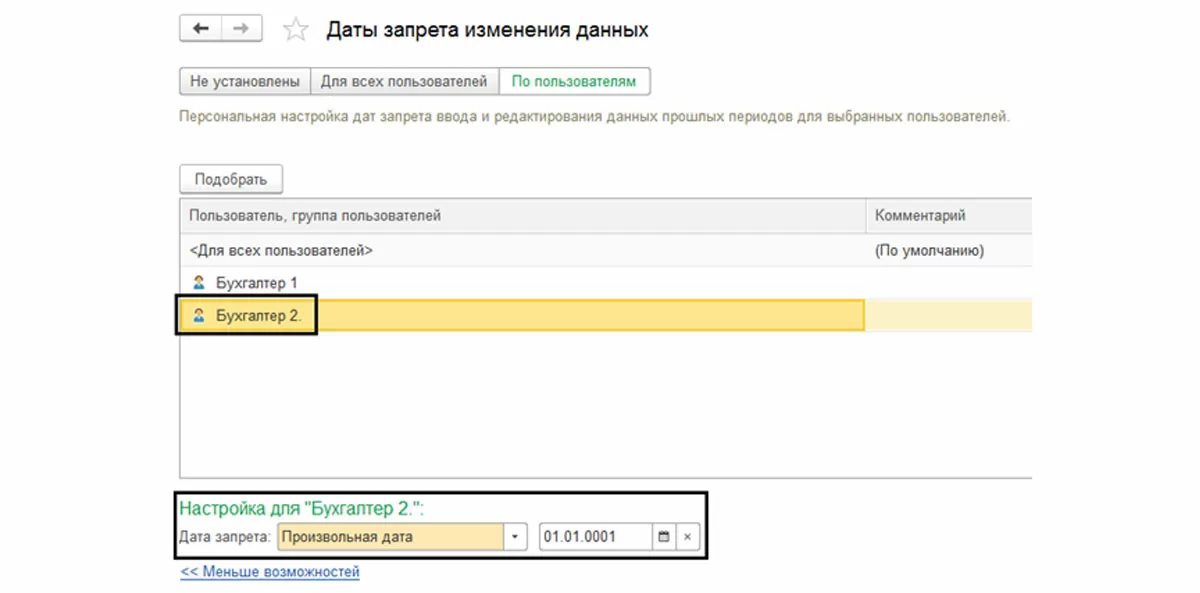Open the calendar picker for the date field
Screen dimensions: 1200x593
point(663,537)
